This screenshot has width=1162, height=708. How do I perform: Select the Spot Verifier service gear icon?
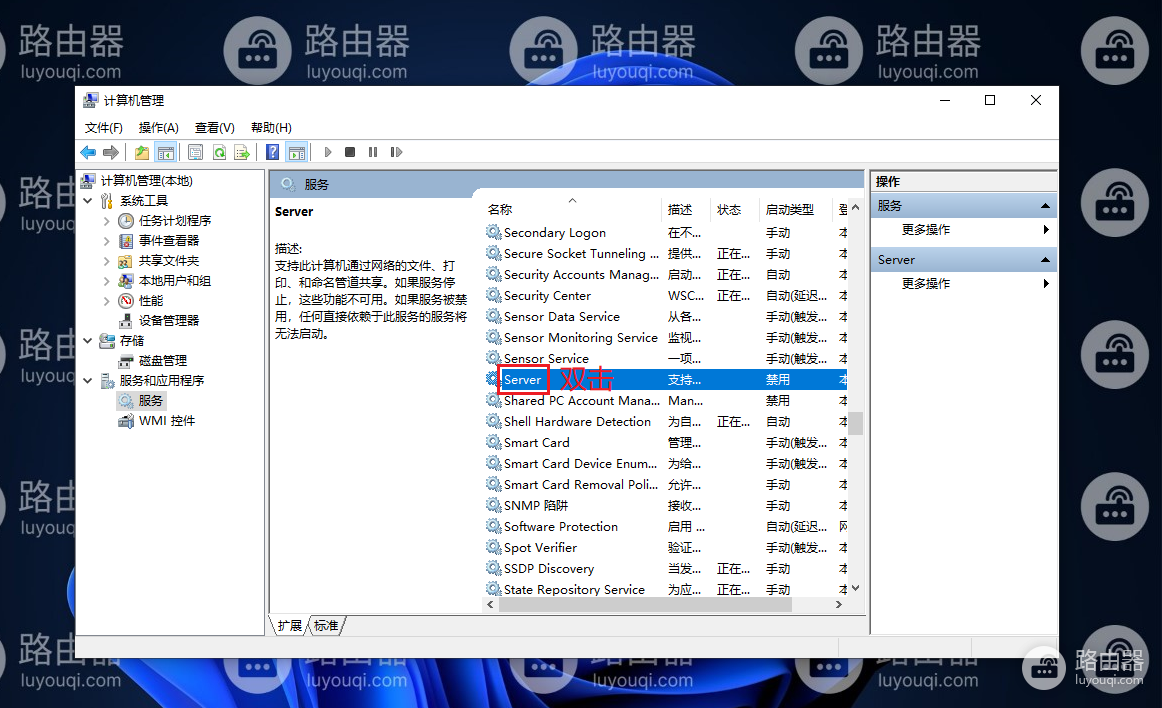pyautogui.click(x=494, y=547)
